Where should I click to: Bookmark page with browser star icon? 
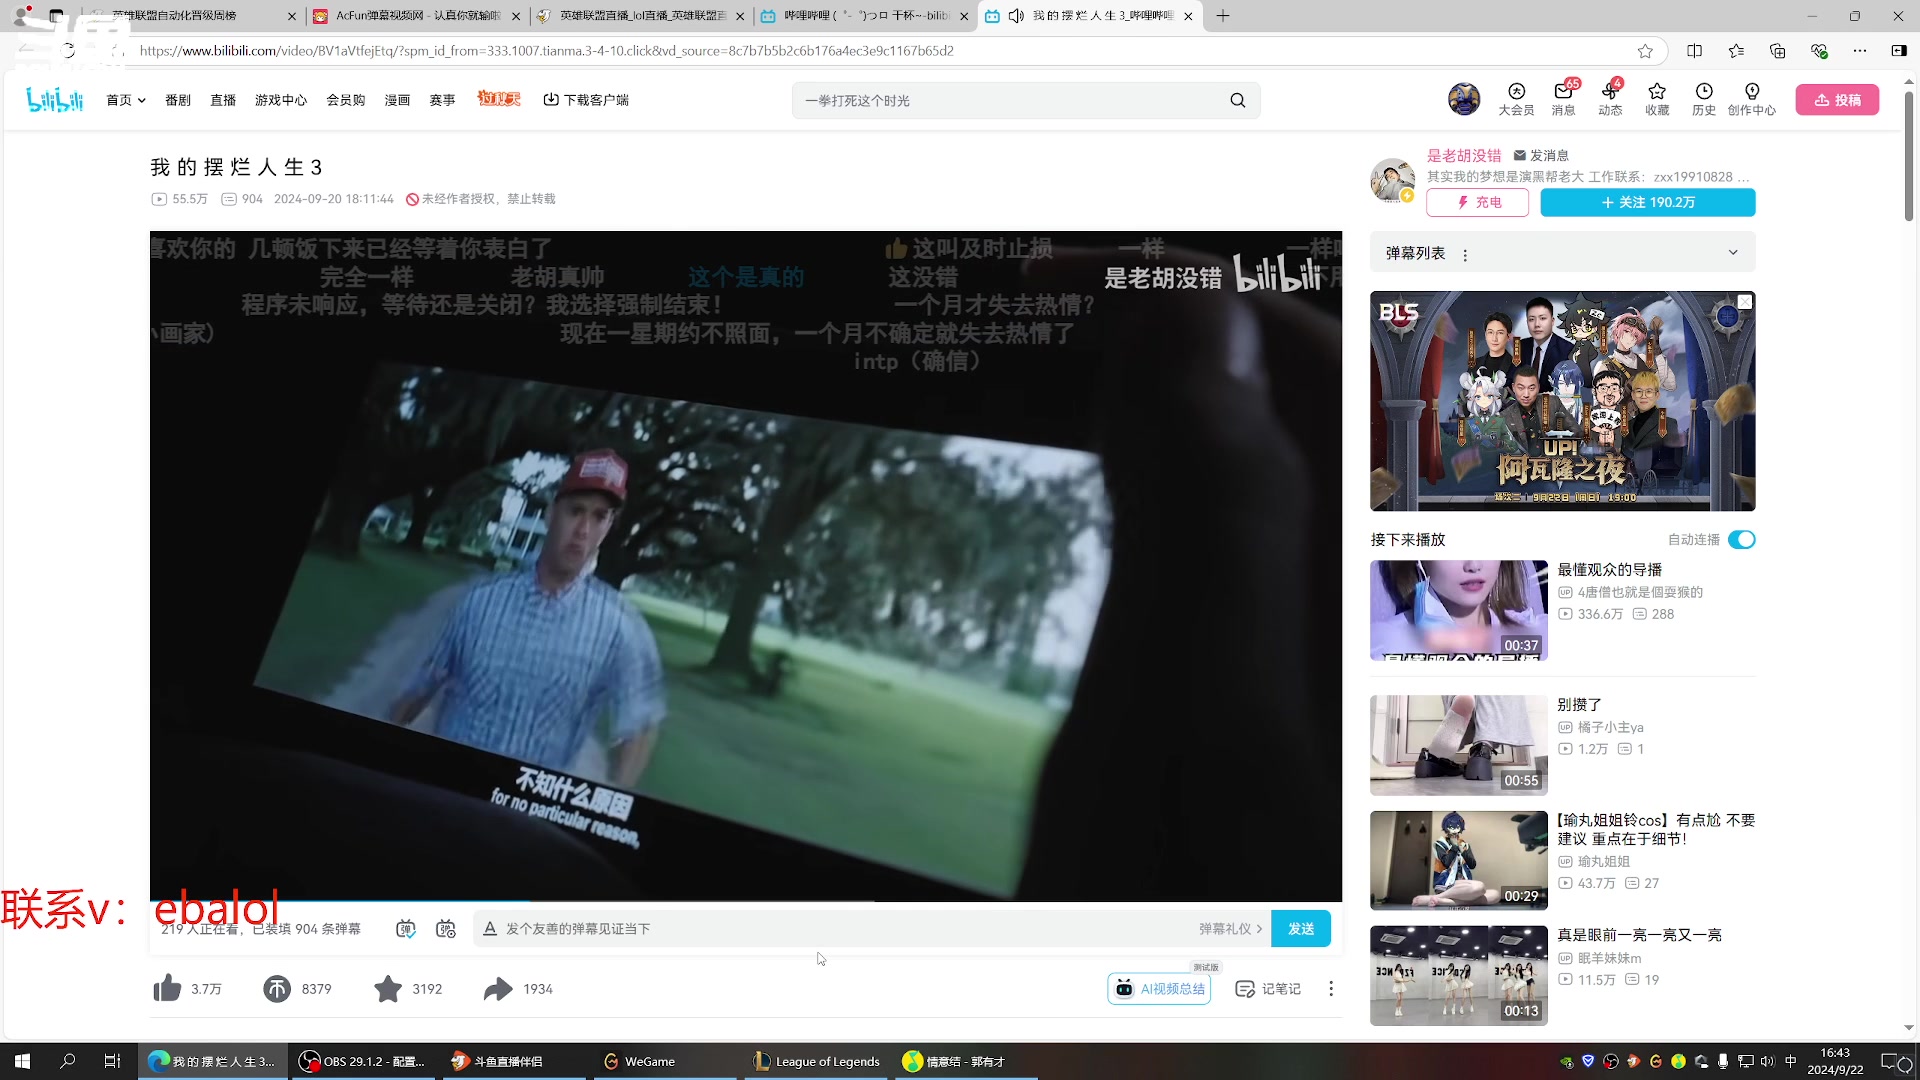click(1645, 51)
